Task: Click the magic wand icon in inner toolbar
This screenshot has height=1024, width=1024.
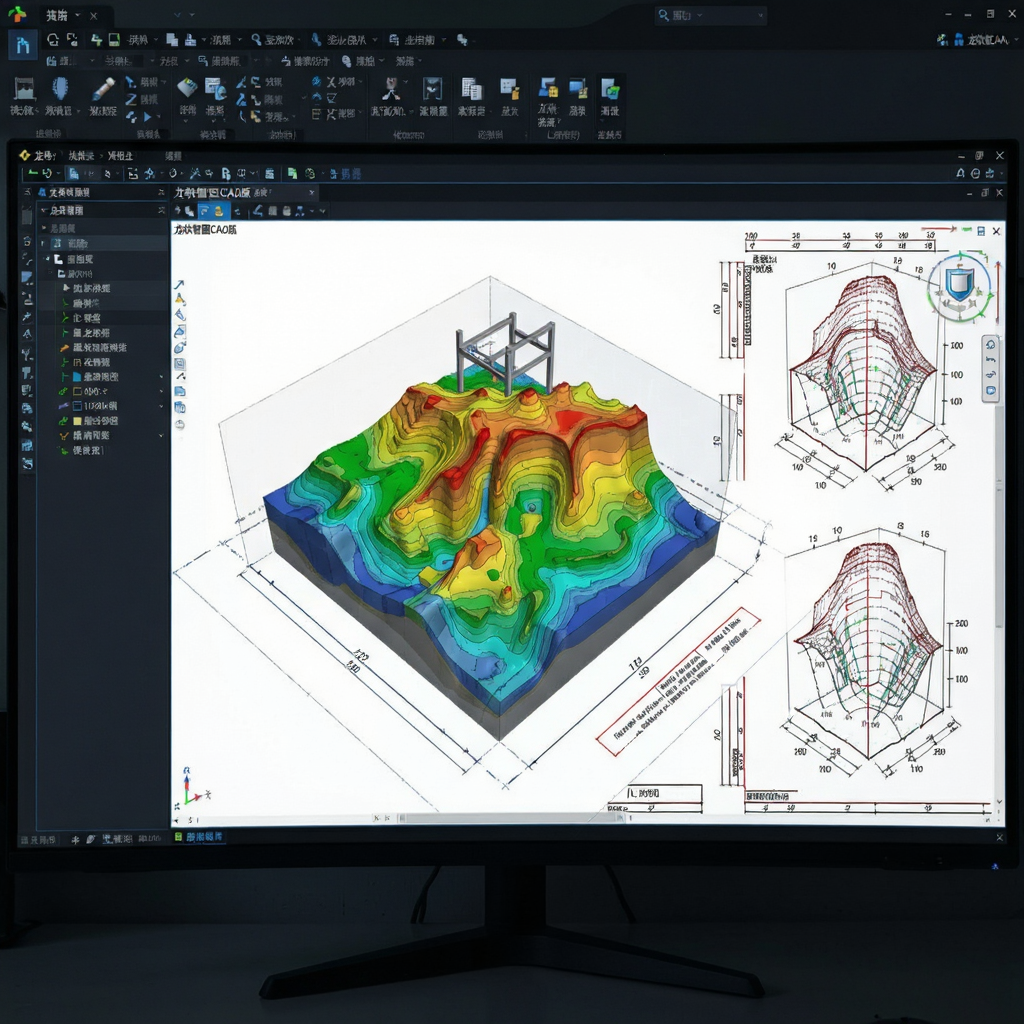Action: click(x=194, y=174)
